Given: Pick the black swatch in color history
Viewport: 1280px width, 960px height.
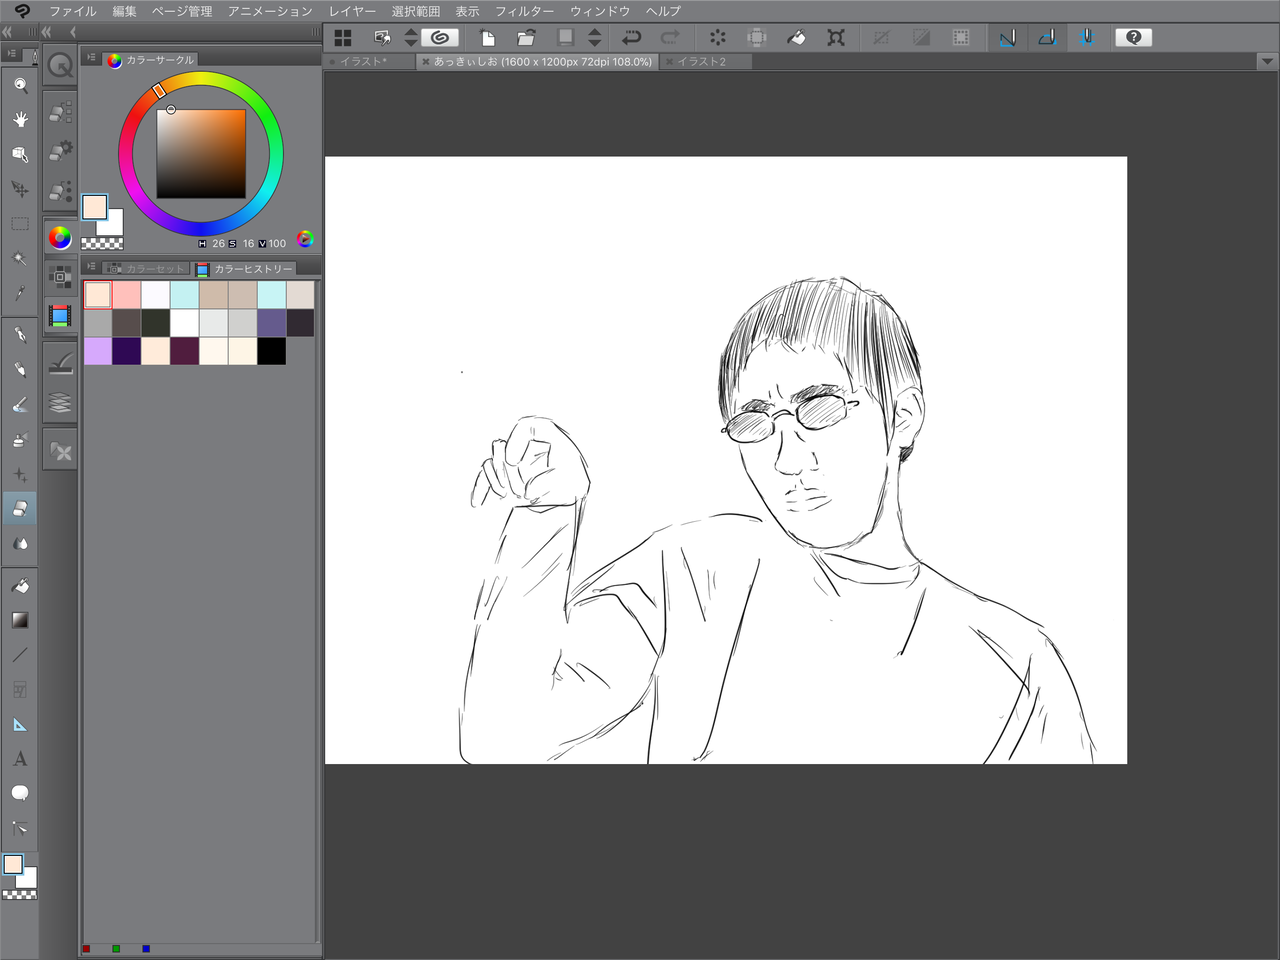Looking at the screenshot, I should [271, 351].
